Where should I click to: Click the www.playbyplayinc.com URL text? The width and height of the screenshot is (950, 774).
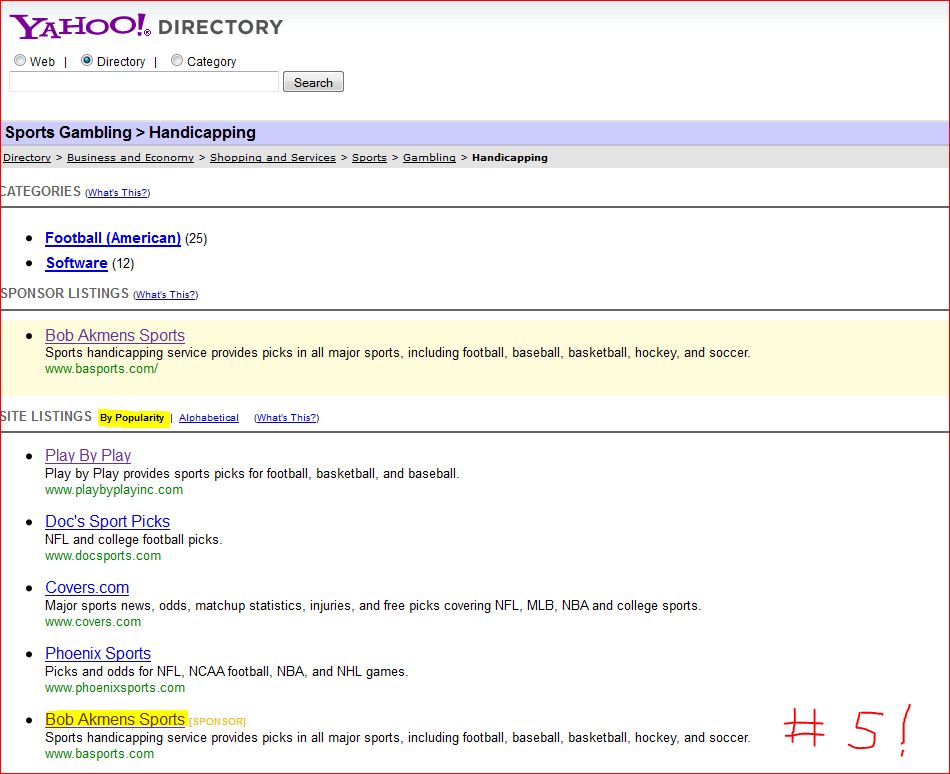pos(114,490)
